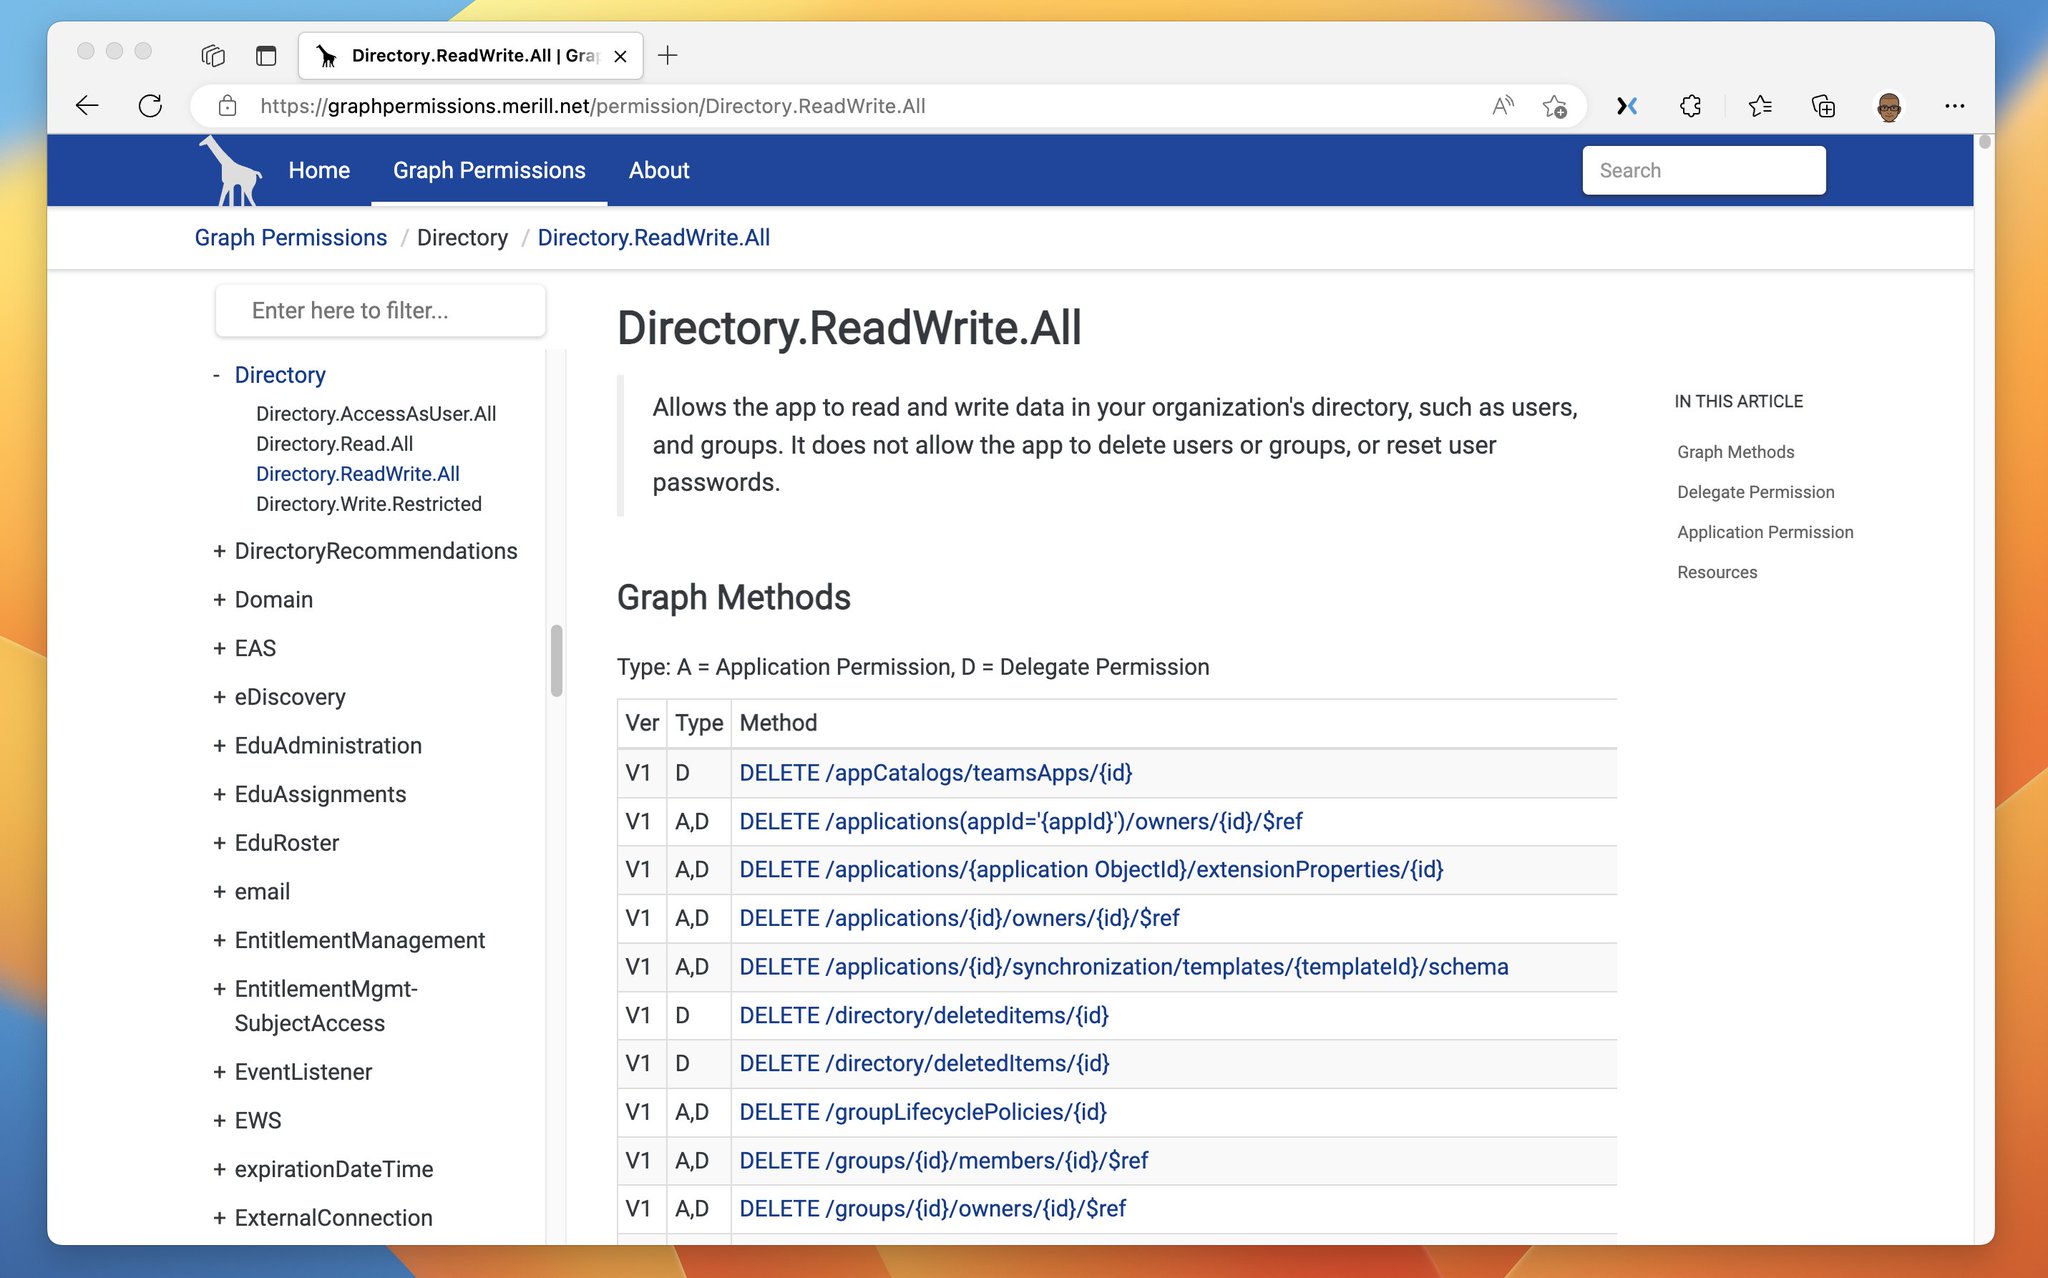Click the user profile avatar

1888,106
